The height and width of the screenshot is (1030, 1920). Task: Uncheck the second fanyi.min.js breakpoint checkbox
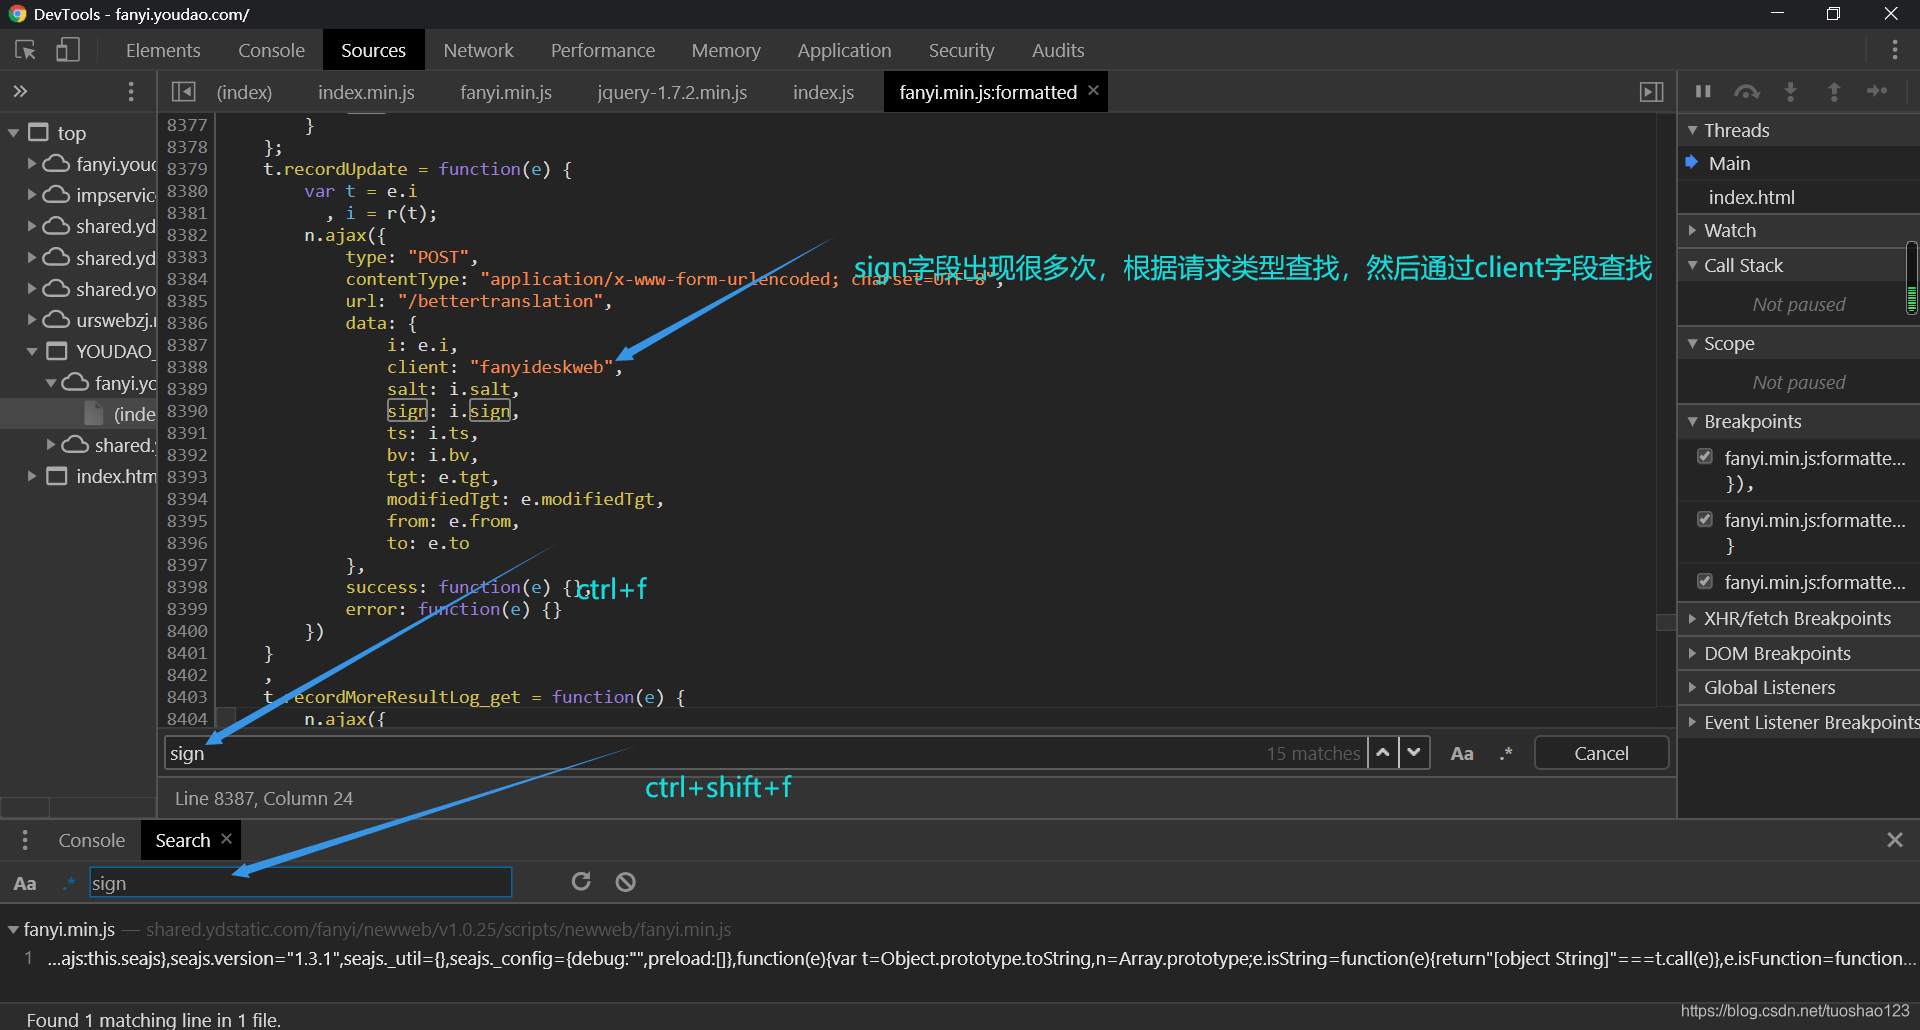click(x=1705, y=519)
